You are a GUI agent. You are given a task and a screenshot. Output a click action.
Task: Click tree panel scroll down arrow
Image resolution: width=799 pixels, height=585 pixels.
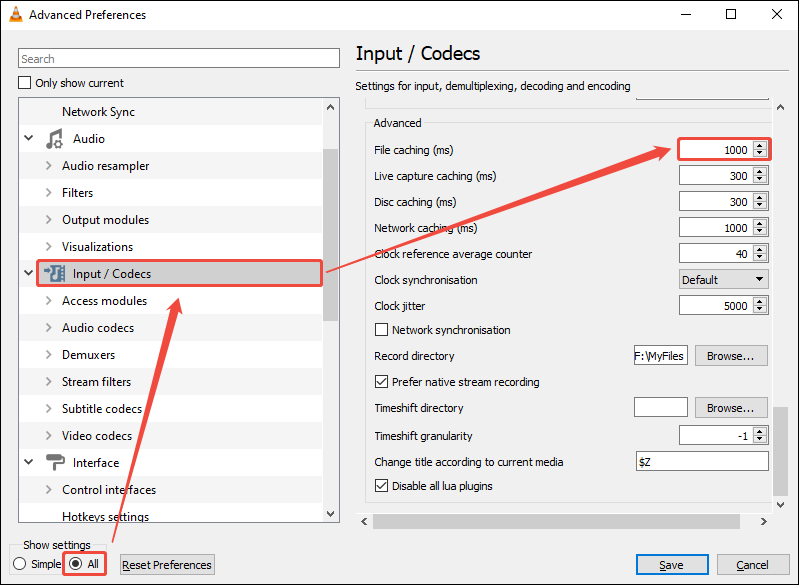click(330, 514)
